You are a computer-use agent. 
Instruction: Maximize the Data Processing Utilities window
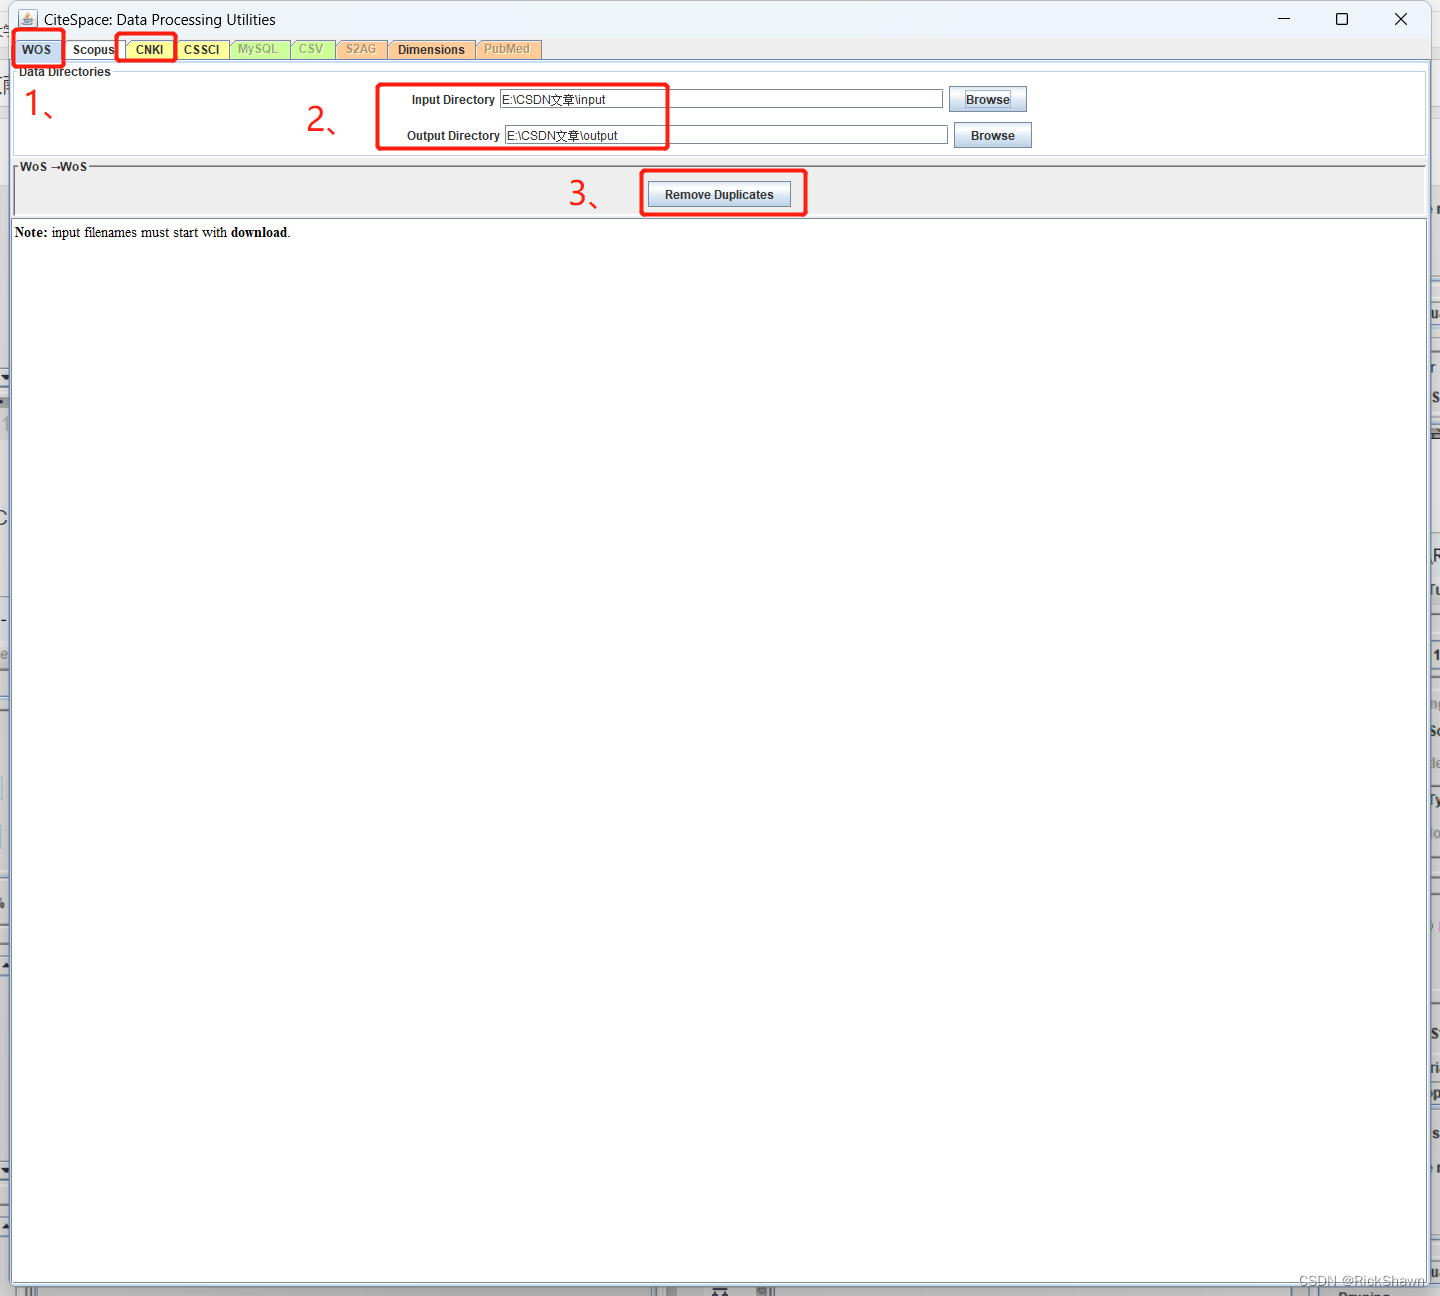(1342, 19)
